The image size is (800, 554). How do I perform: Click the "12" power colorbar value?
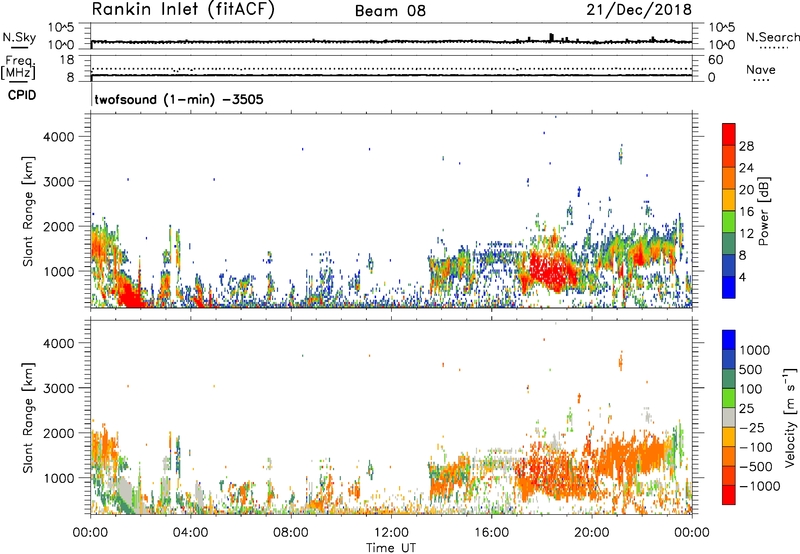coord(746,234)
